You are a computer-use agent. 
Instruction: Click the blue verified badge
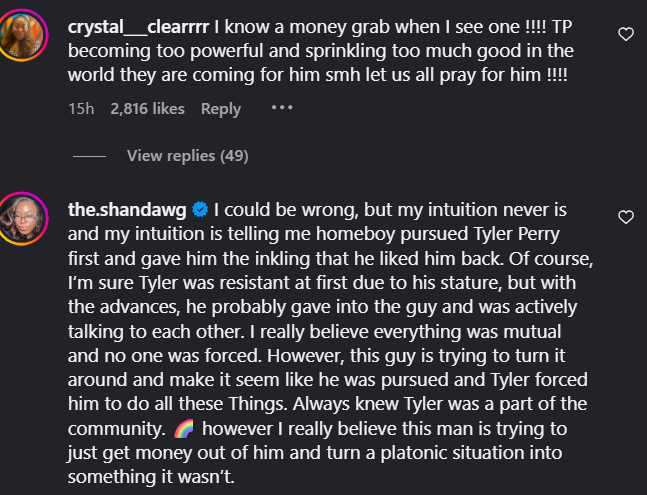point(199,210)
